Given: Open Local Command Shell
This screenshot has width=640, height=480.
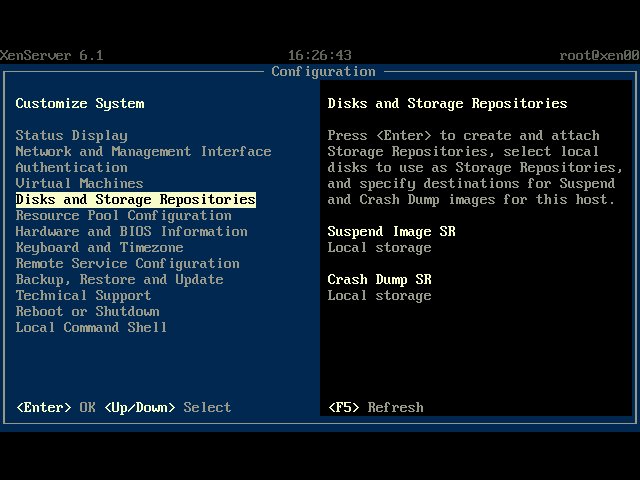Looking at the screenshot, I should click(x=91, y=327).
